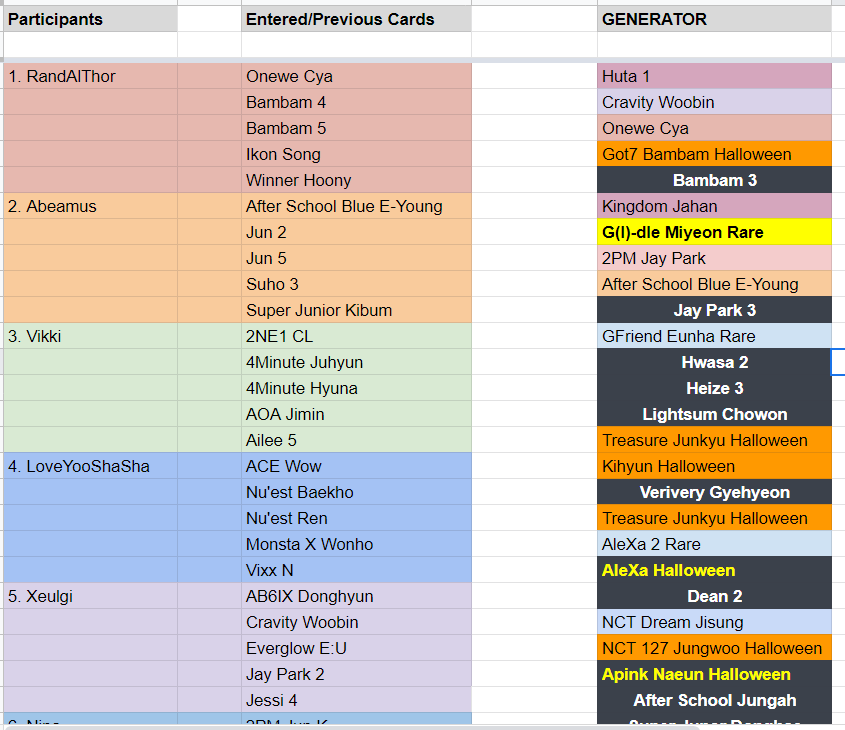This screenshot has height=730, width=845.
Task: Select the 'Jay Park 2' cell
Action: point(356,674)
